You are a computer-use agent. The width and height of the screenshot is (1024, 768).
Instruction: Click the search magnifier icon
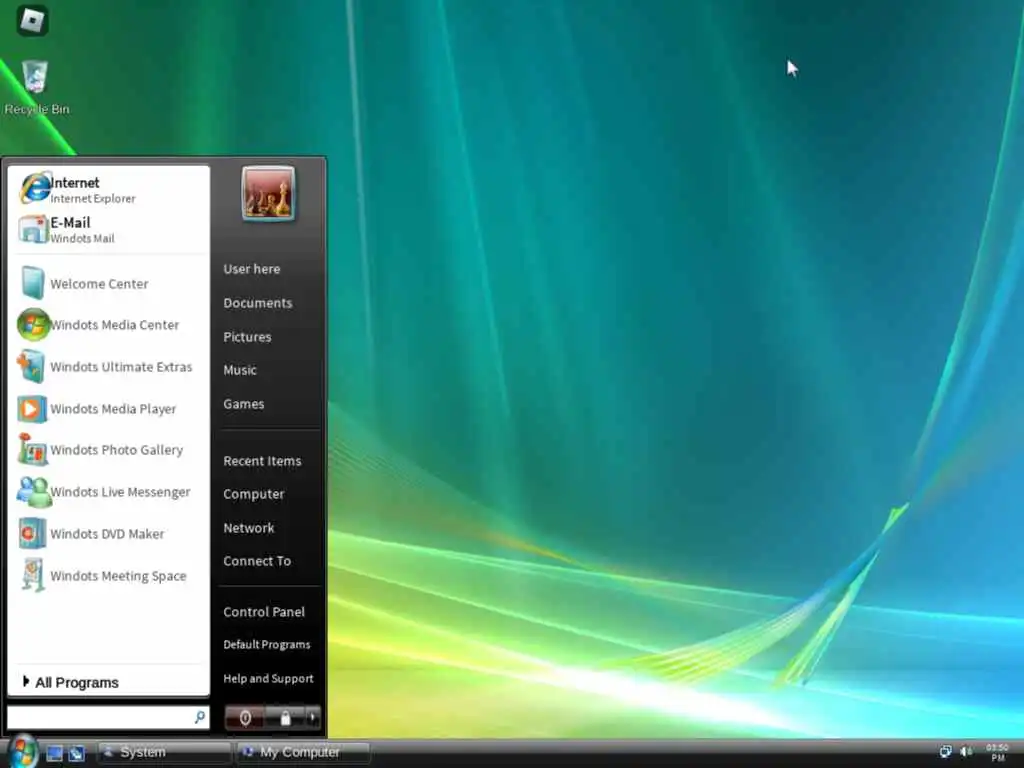point(200,717)
